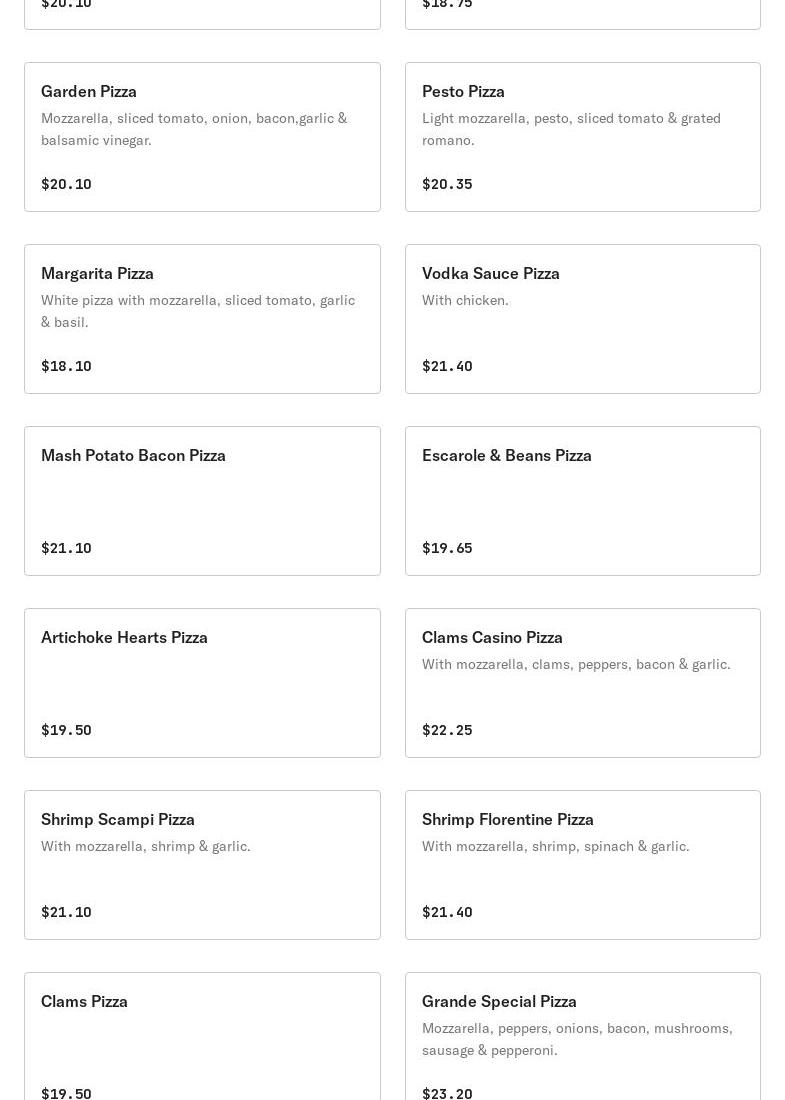
Task: Choose Shrimp Florentine Pizza
Action: (x=582, y=865)
